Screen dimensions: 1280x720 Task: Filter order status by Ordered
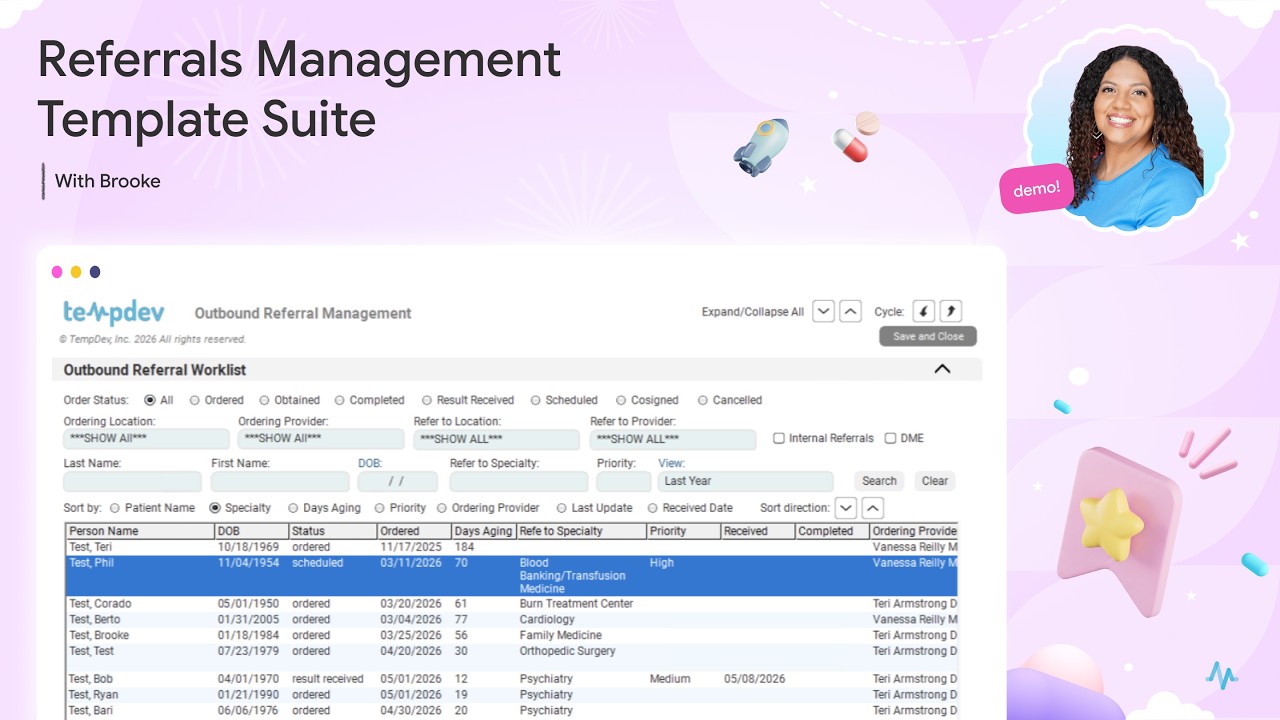click(x=195, y=400)
